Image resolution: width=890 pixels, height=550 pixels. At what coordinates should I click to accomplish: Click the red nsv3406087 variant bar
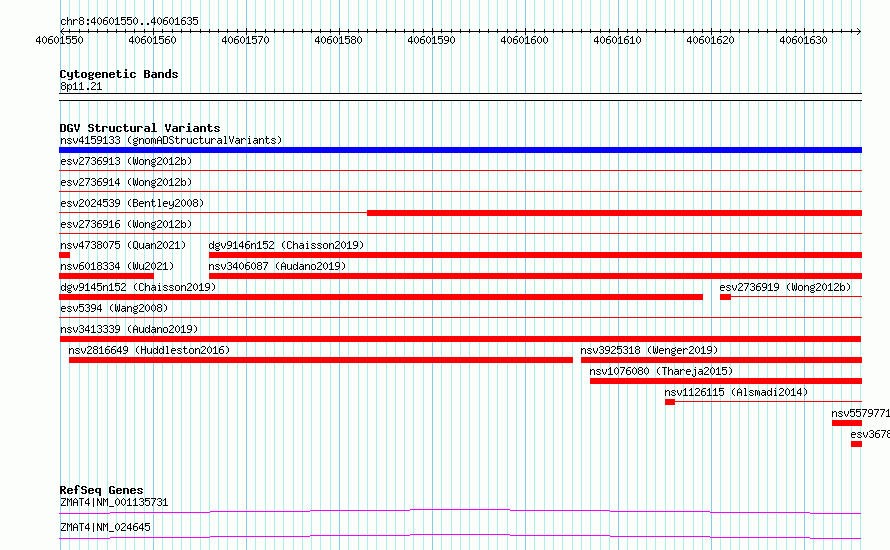[x=535, y=276]
